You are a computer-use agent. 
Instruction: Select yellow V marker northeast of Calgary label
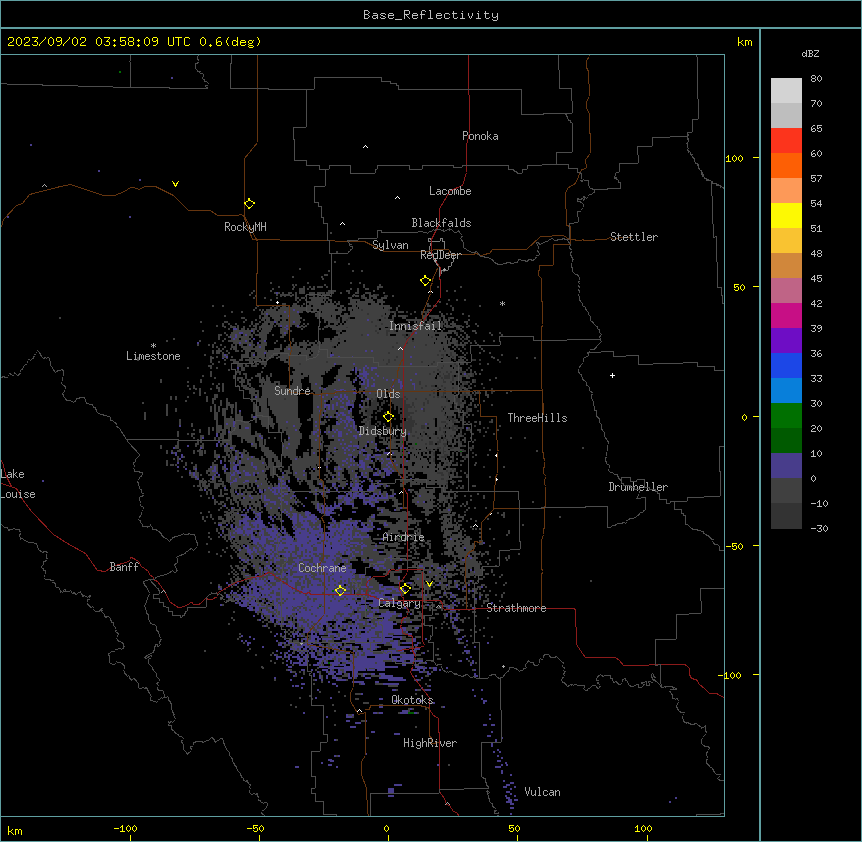429,584
